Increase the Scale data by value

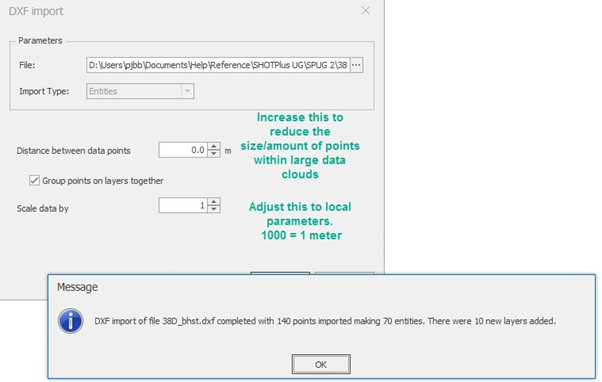pos(214,202)
